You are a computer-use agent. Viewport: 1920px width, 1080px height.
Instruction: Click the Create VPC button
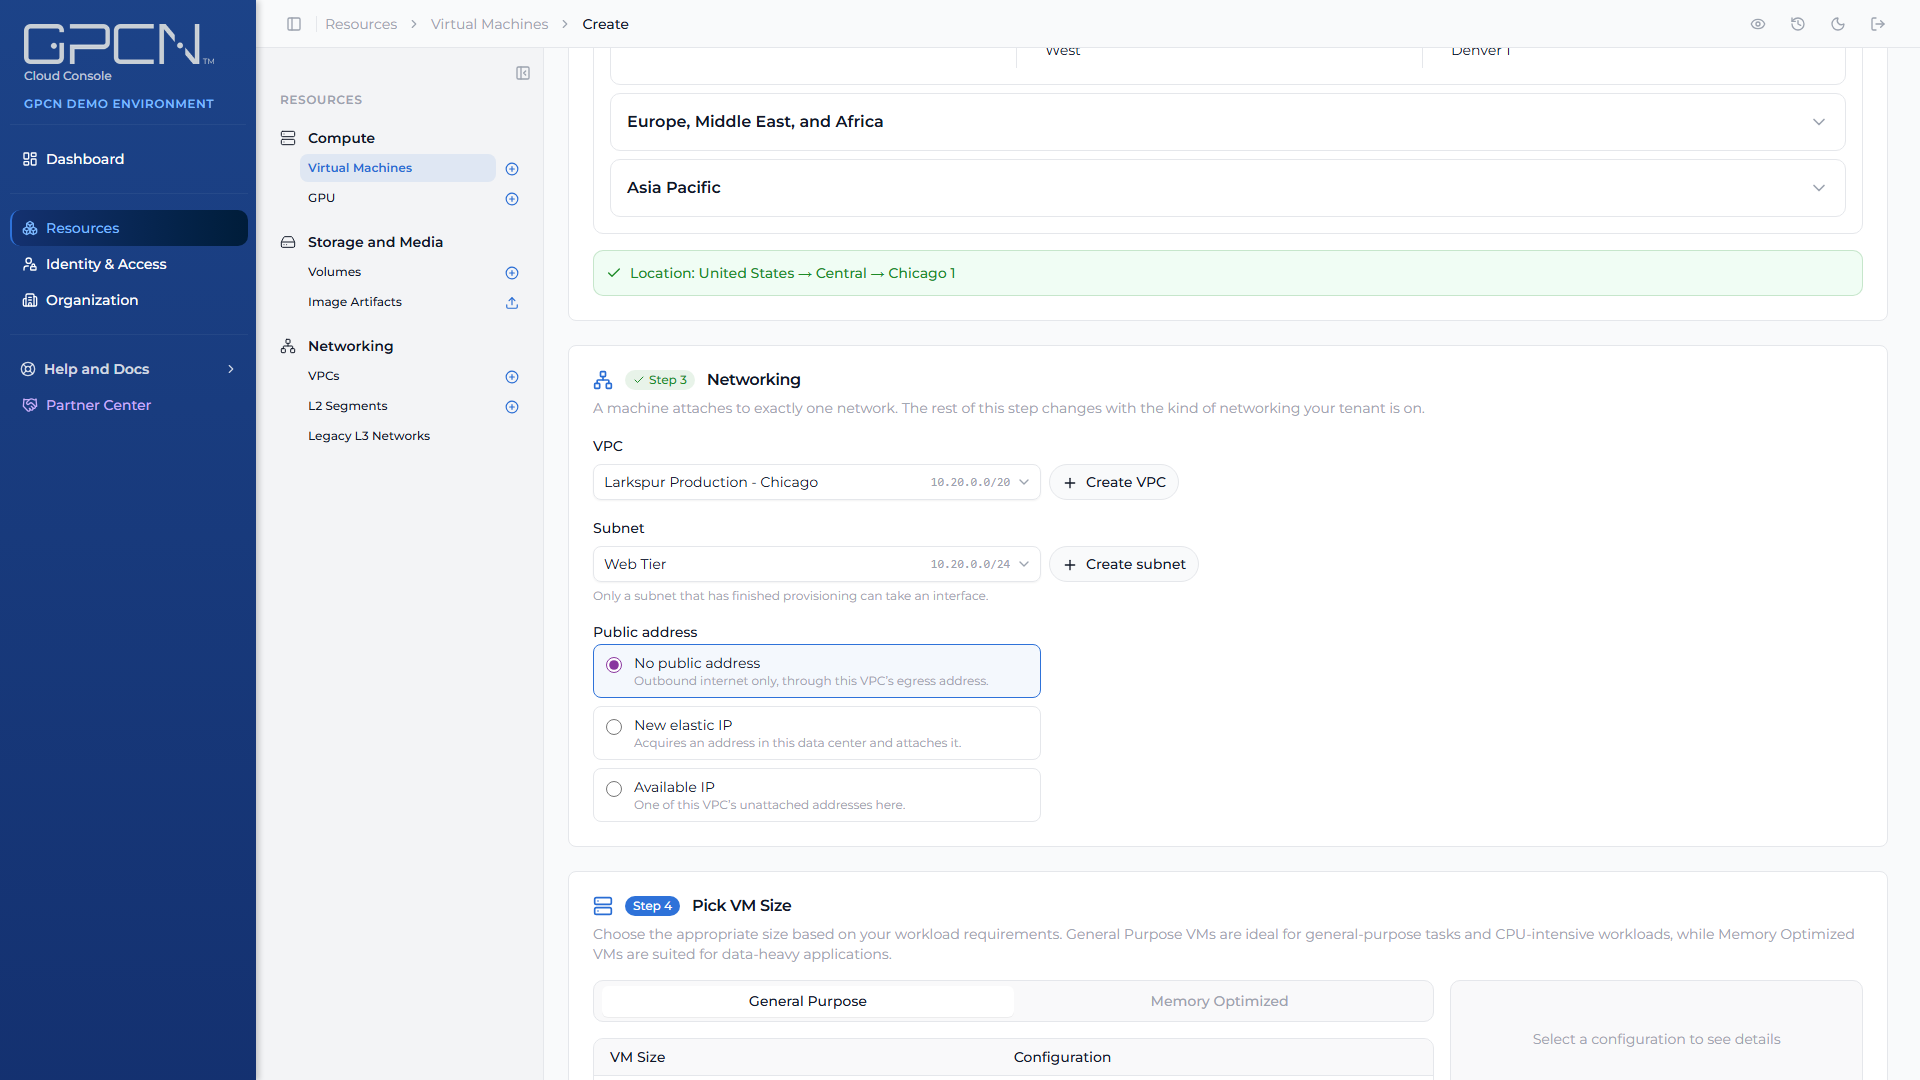click(1114, 482)
